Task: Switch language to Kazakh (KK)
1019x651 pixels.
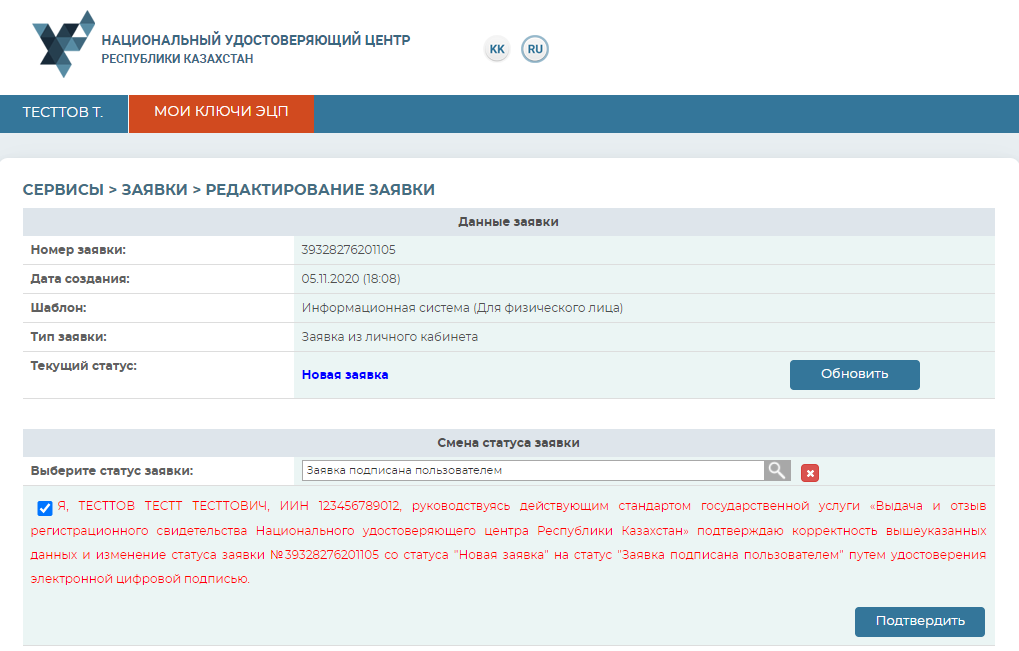Action: [x=497, y=49]
